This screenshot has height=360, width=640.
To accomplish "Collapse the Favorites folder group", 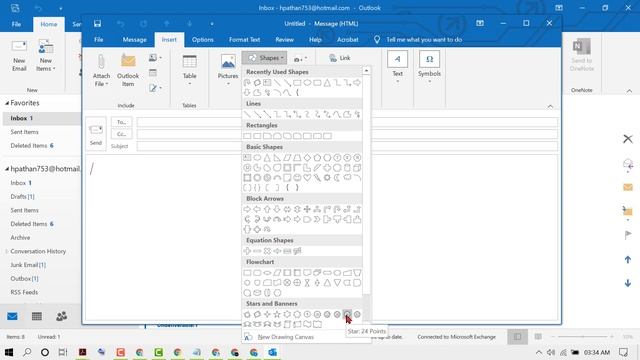I will (7, 103).
